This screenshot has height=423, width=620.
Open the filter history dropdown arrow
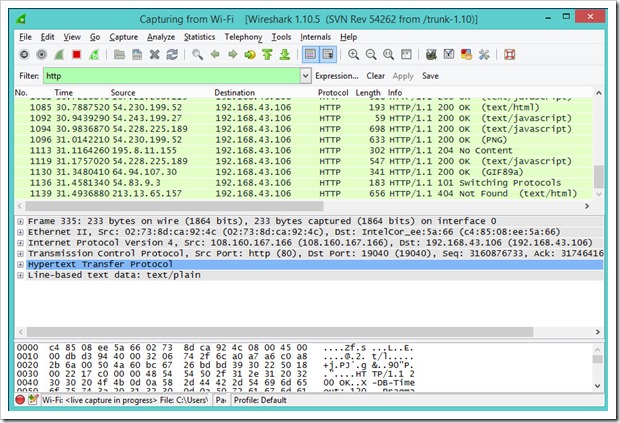pyautogui.click(x=305, y=76)
